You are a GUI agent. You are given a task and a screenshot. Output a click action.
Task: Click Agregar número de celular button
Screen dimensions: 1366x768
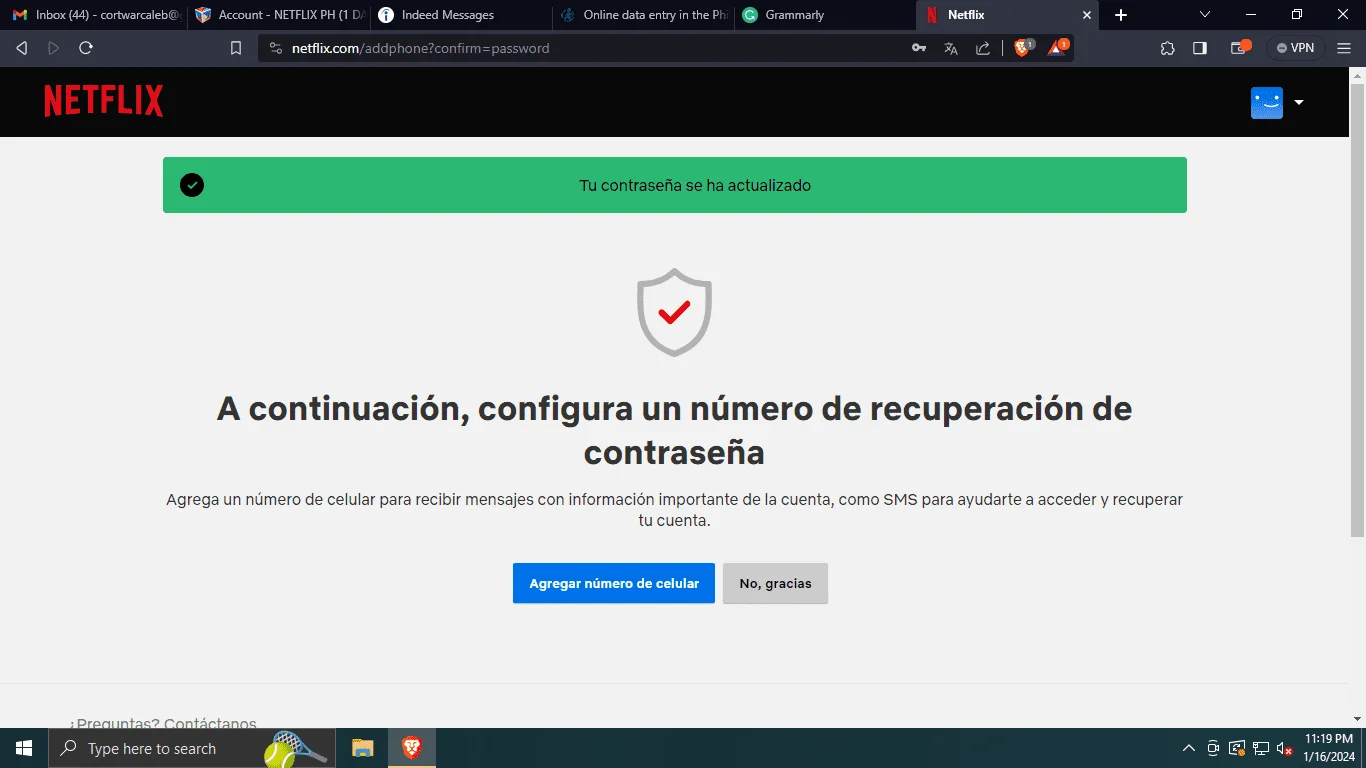coord(614,583)
